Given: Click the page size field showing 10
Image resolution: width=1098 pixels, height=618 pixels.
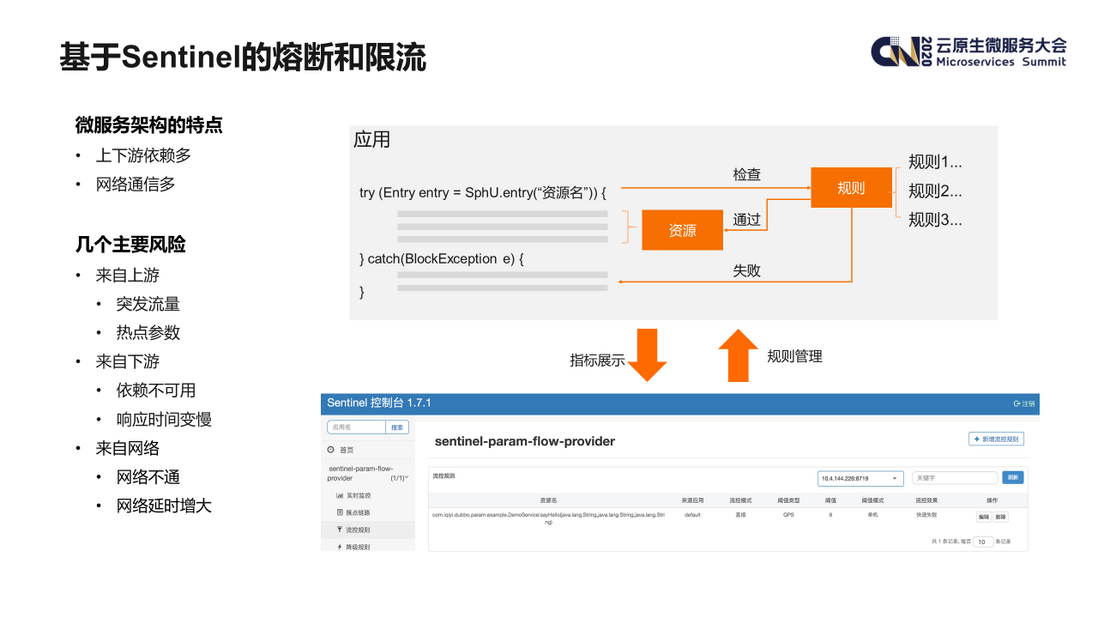Looking at the screenshot, I should coord(983,542).
